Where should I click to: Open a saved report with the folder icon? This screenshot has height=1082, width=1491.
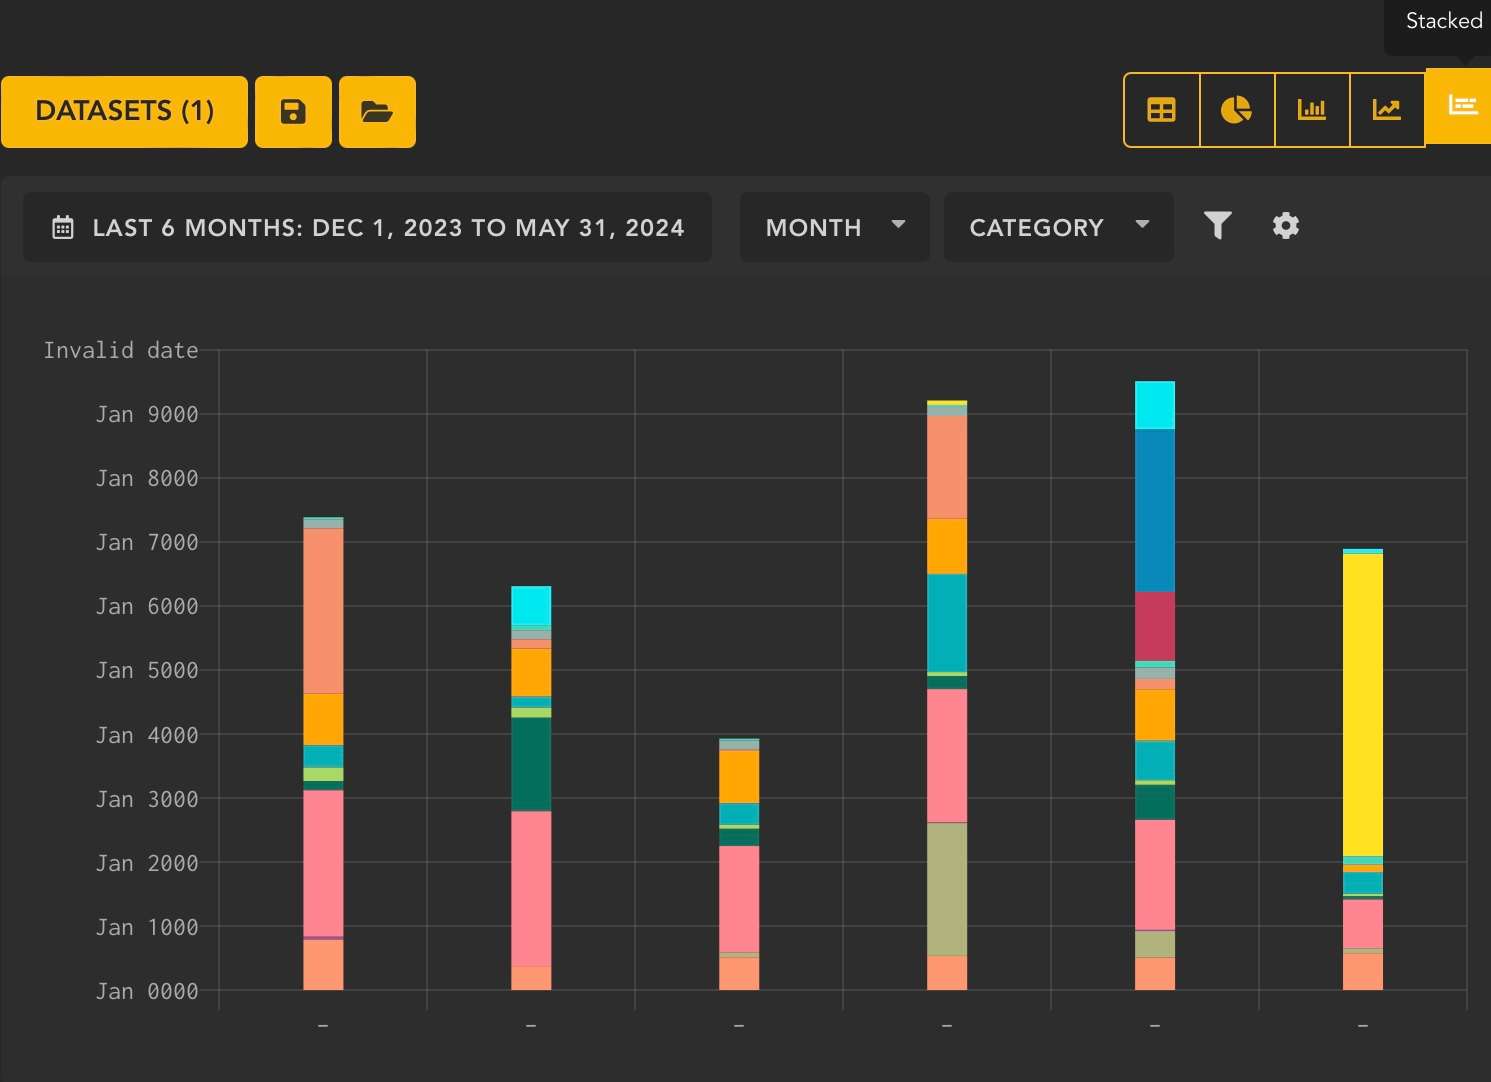[377, 111]
